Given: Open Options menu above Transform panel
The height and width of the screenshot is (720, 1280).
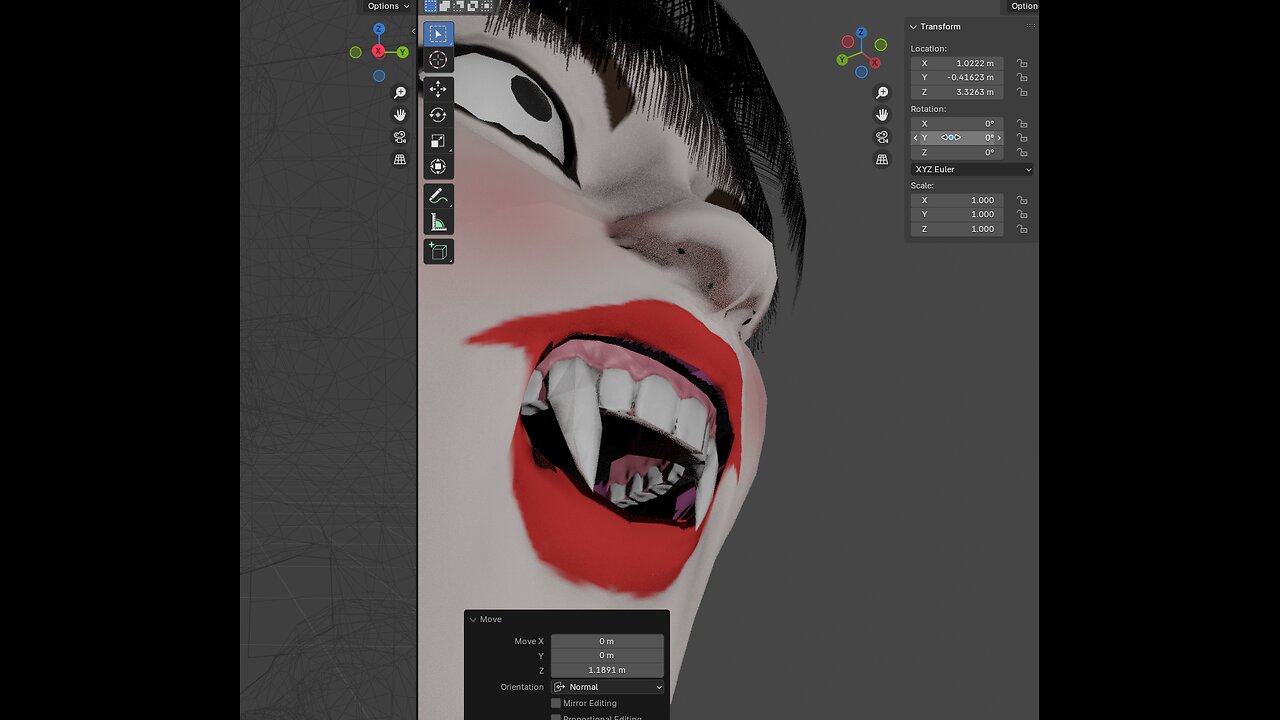Looking at the screenshot, I should (x=1024, y=6).
